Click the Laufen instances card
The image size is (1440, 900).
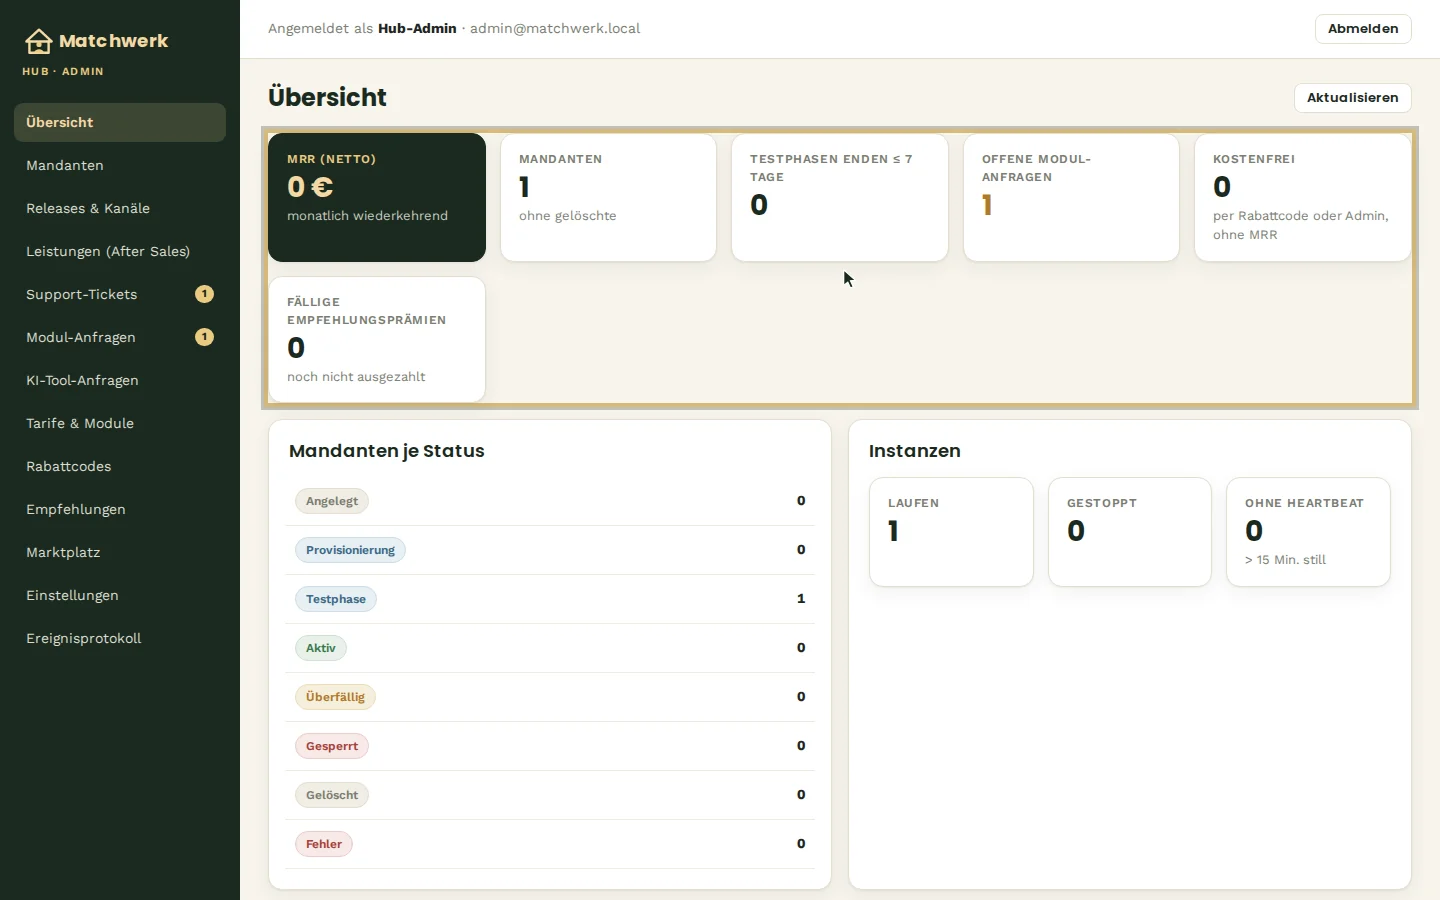(x=951, y=532)
